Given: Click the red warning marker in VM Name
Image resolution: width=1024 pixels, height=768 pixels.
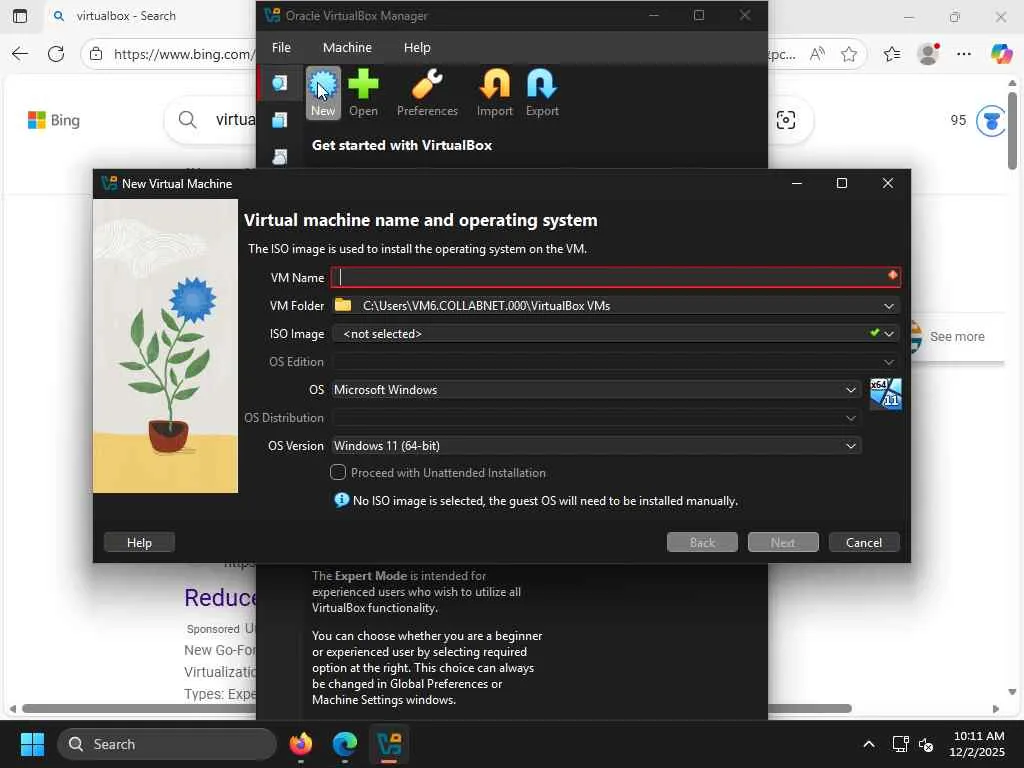Looking at the screenshot, I should pos(892,276).
